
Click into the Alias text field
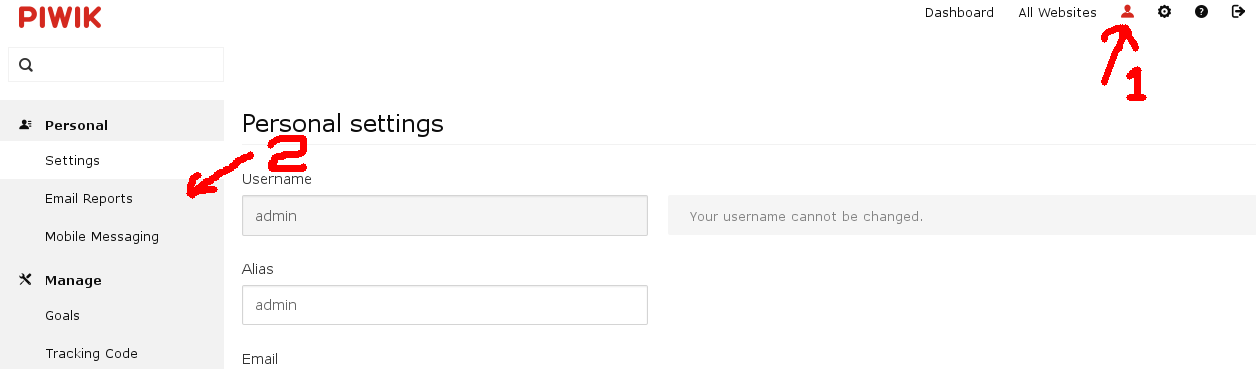coord(445,305)
